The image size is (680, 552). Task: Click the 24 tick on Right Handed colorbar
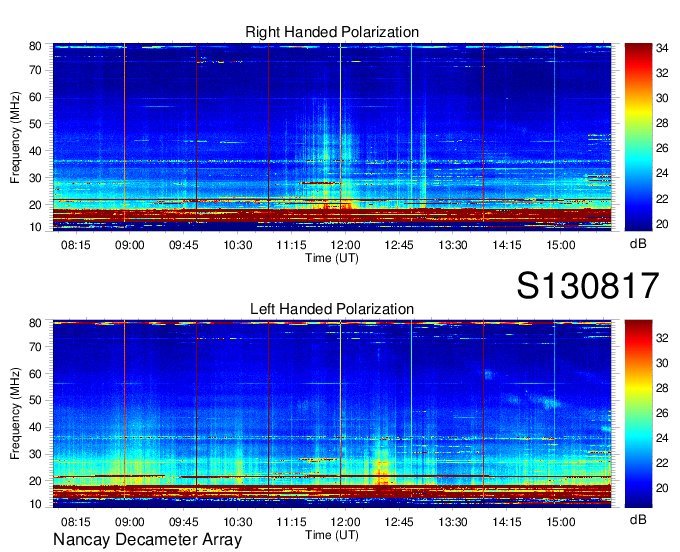click(x=662, y=173)
